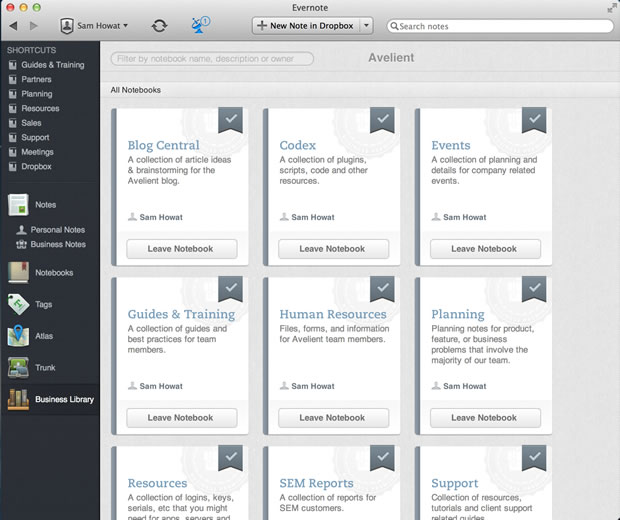Open the Notebooks sidebar label
This screenshot has width=620, height=520.
tap(54, 273)
